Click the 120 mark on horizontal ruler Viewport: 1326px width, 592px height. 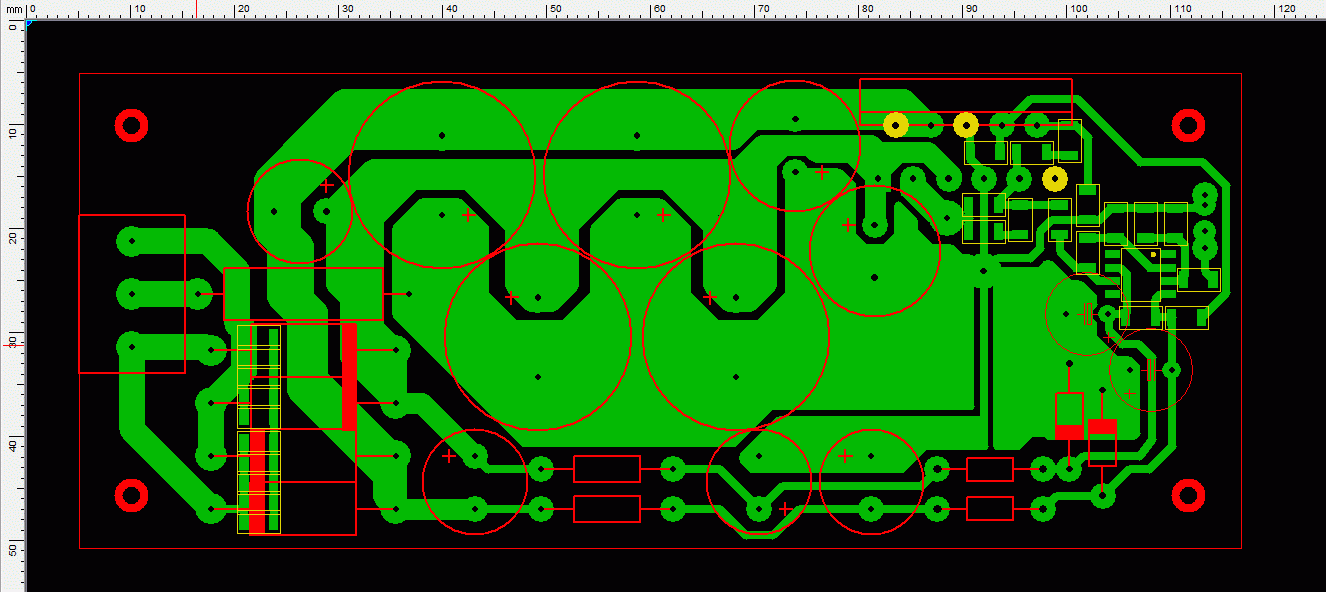pos(1288,9)
